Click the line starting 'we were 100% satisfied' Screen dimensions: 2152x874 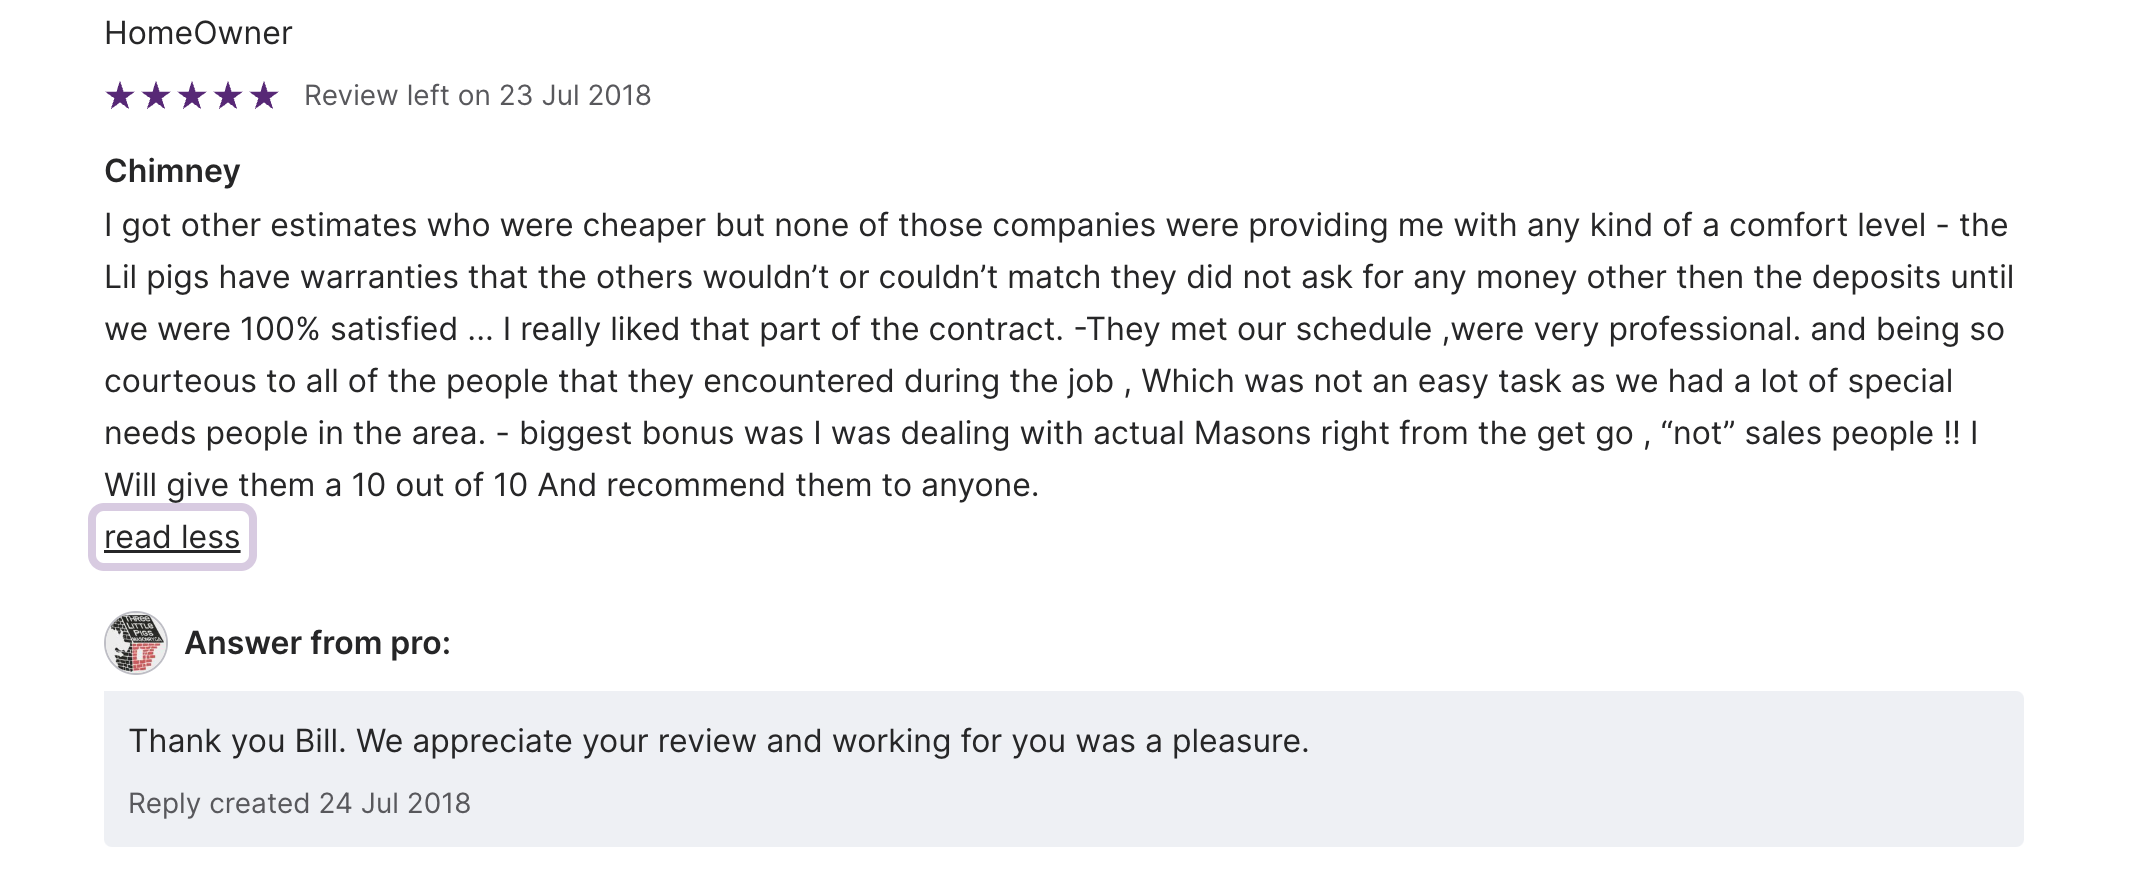pos(1053,329)
